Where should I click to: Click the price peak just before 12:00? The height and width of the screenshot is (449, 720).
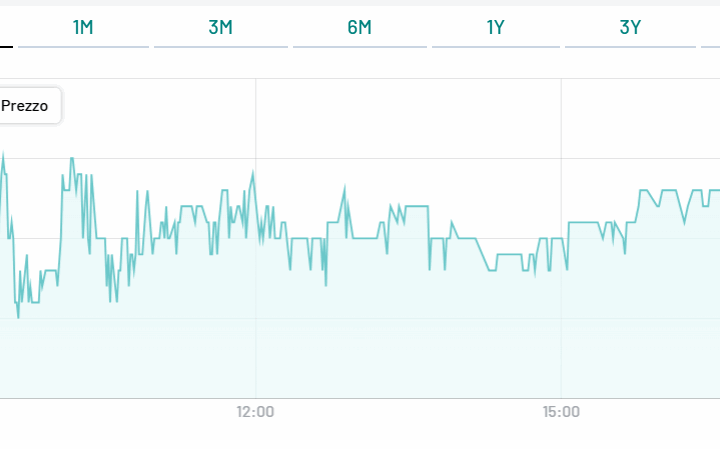pyautogui.click(x=253, y=172)
